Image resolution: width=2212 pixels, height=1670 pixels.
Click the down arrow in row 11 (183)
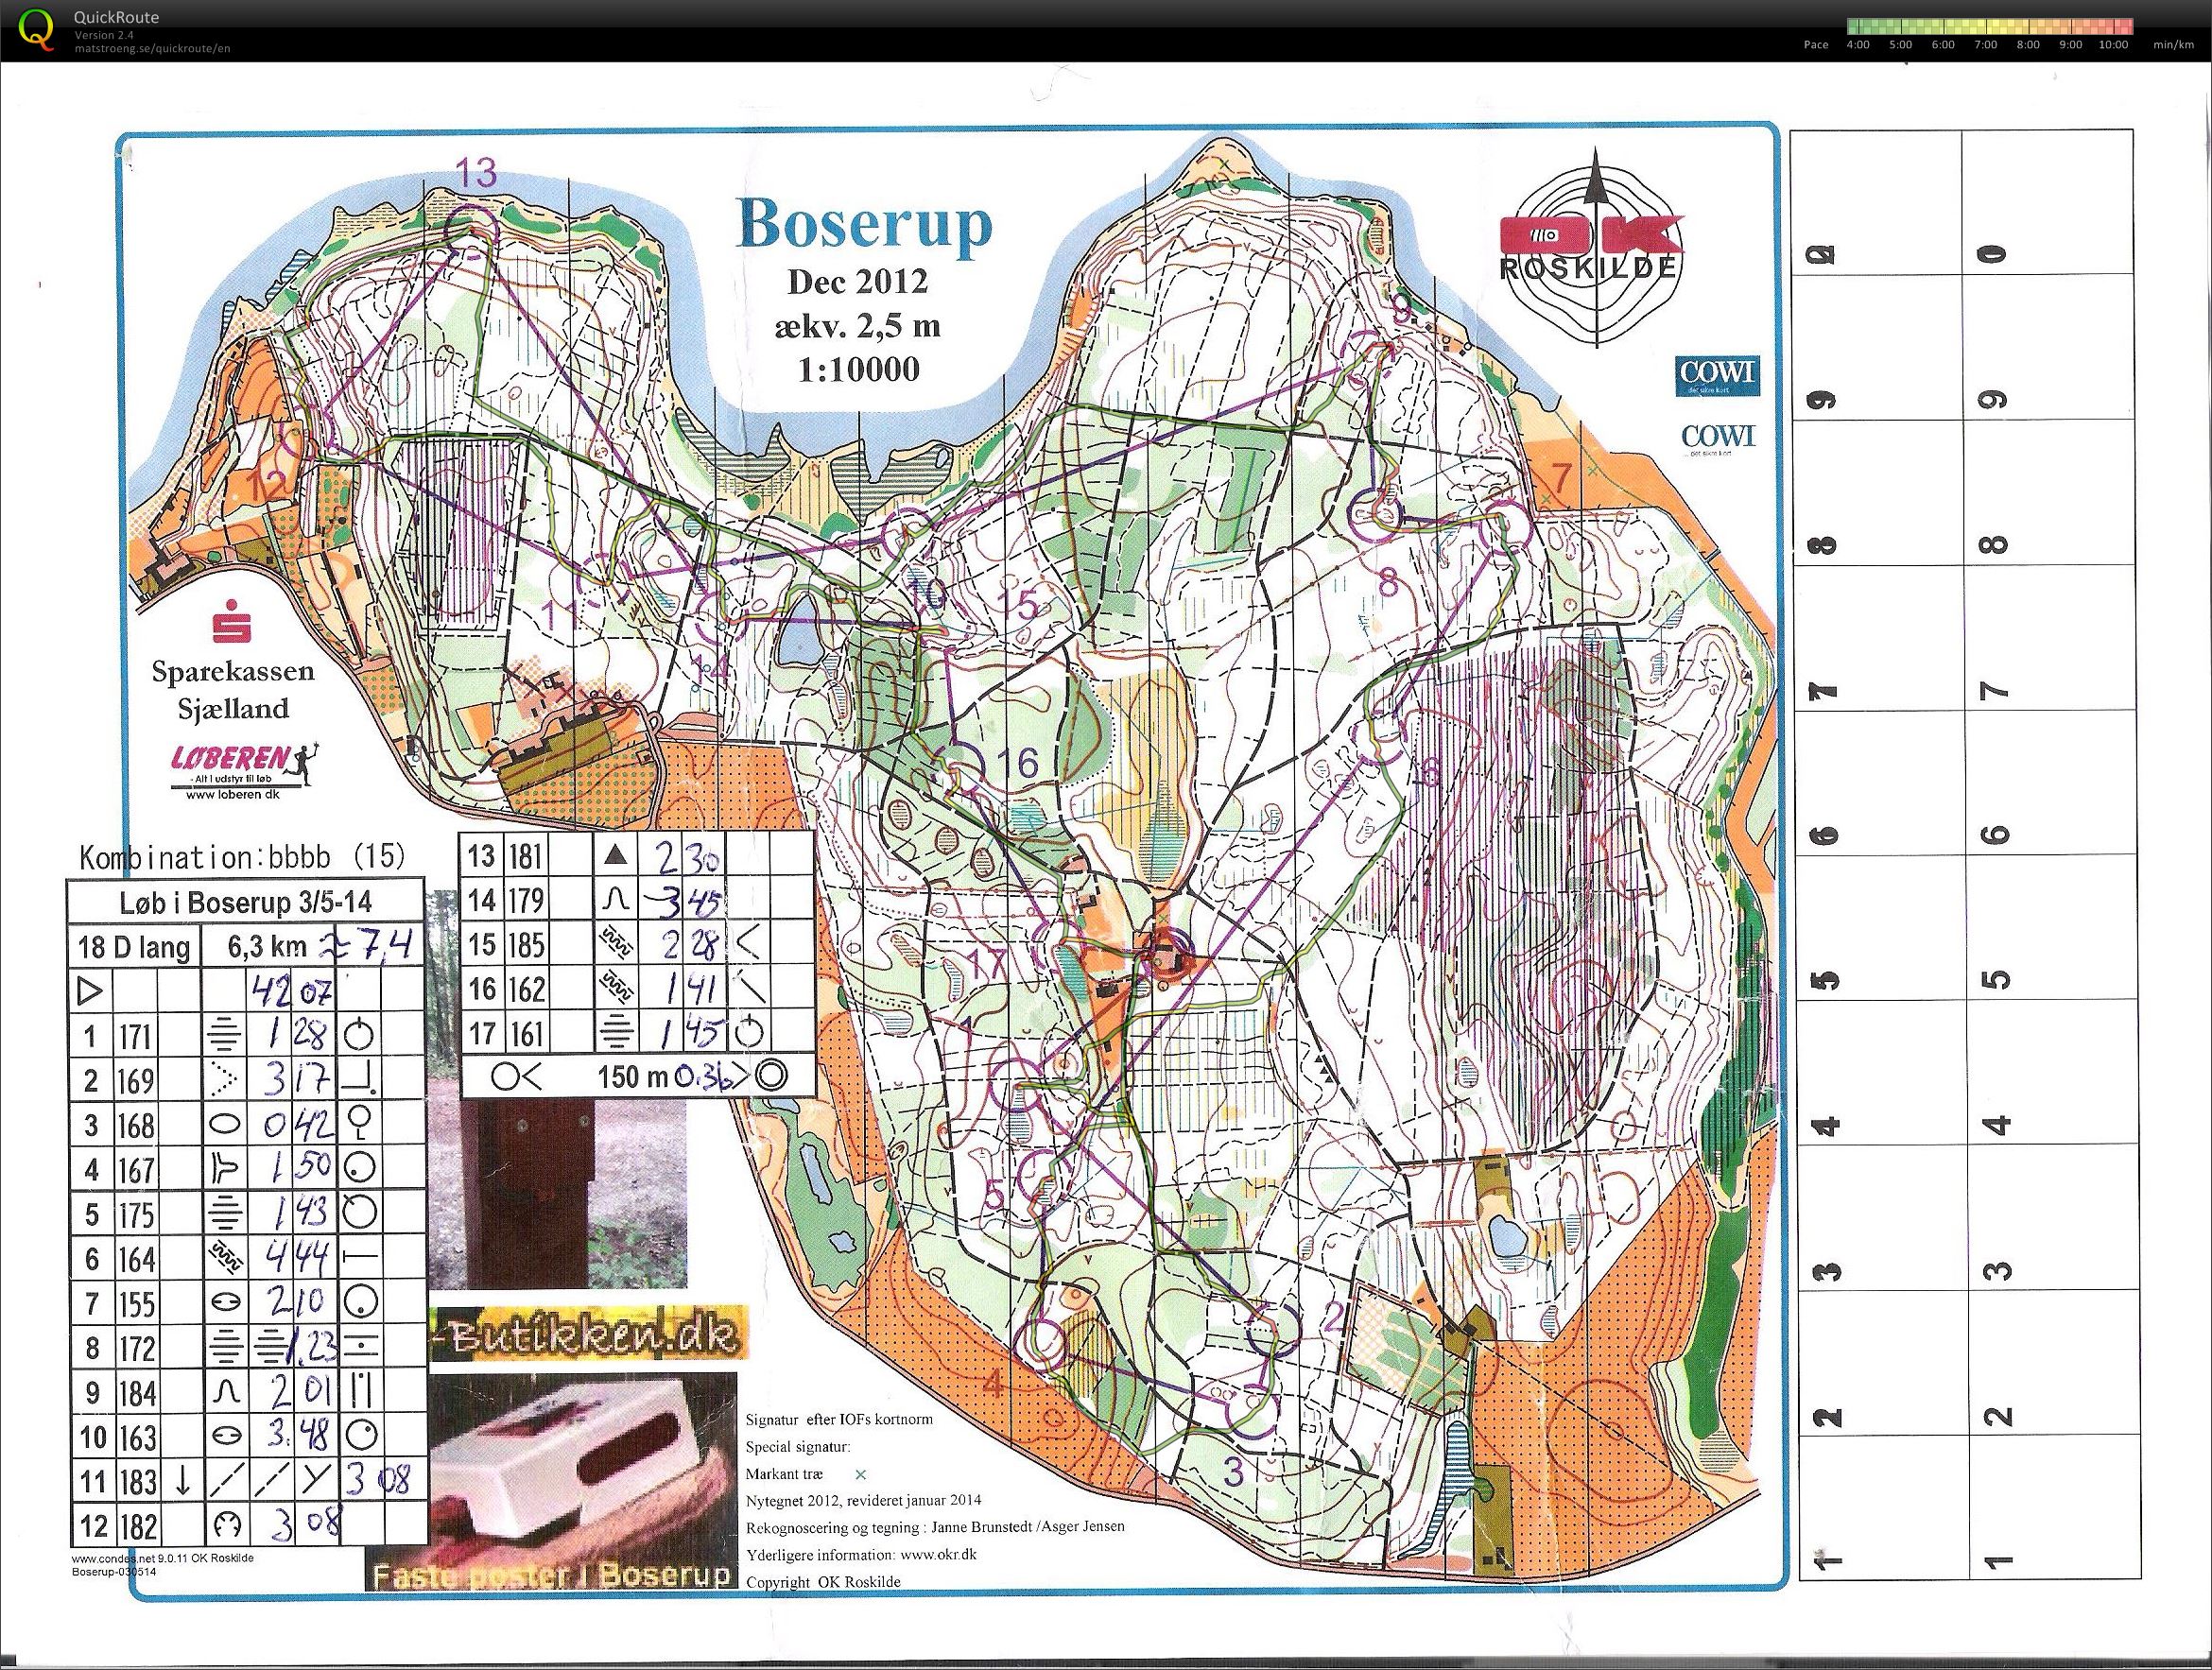pyautogui.click(x=182, y=1481)
